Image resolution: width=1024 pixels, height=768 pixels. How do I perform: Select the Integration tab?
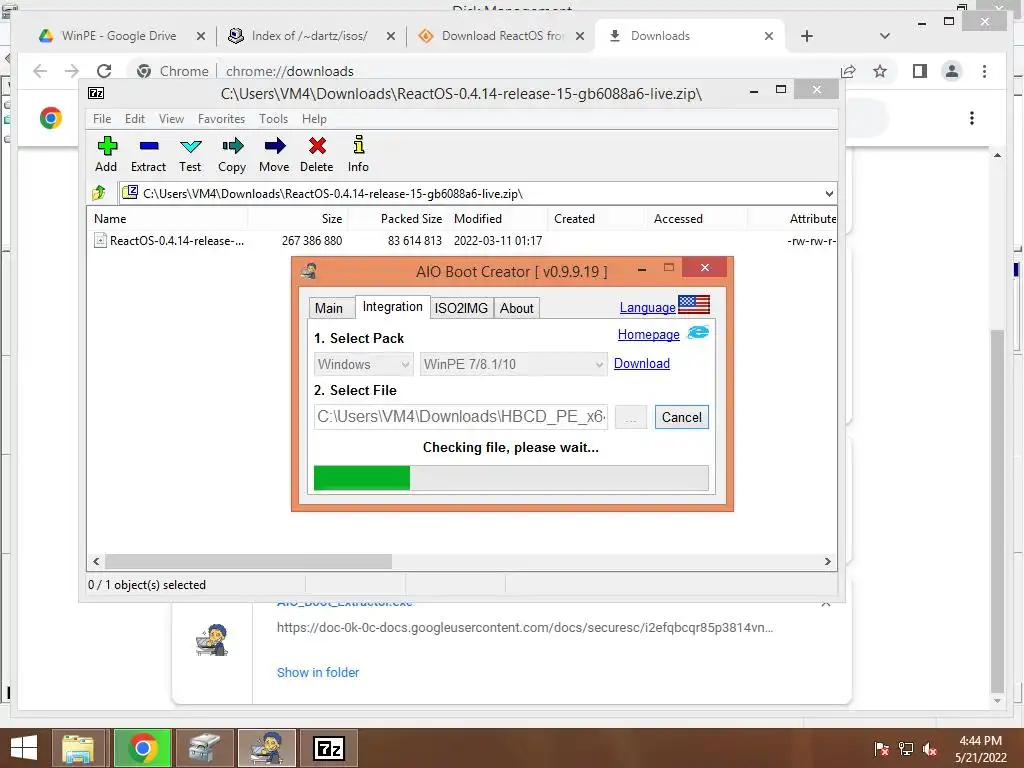click(392, 306)
